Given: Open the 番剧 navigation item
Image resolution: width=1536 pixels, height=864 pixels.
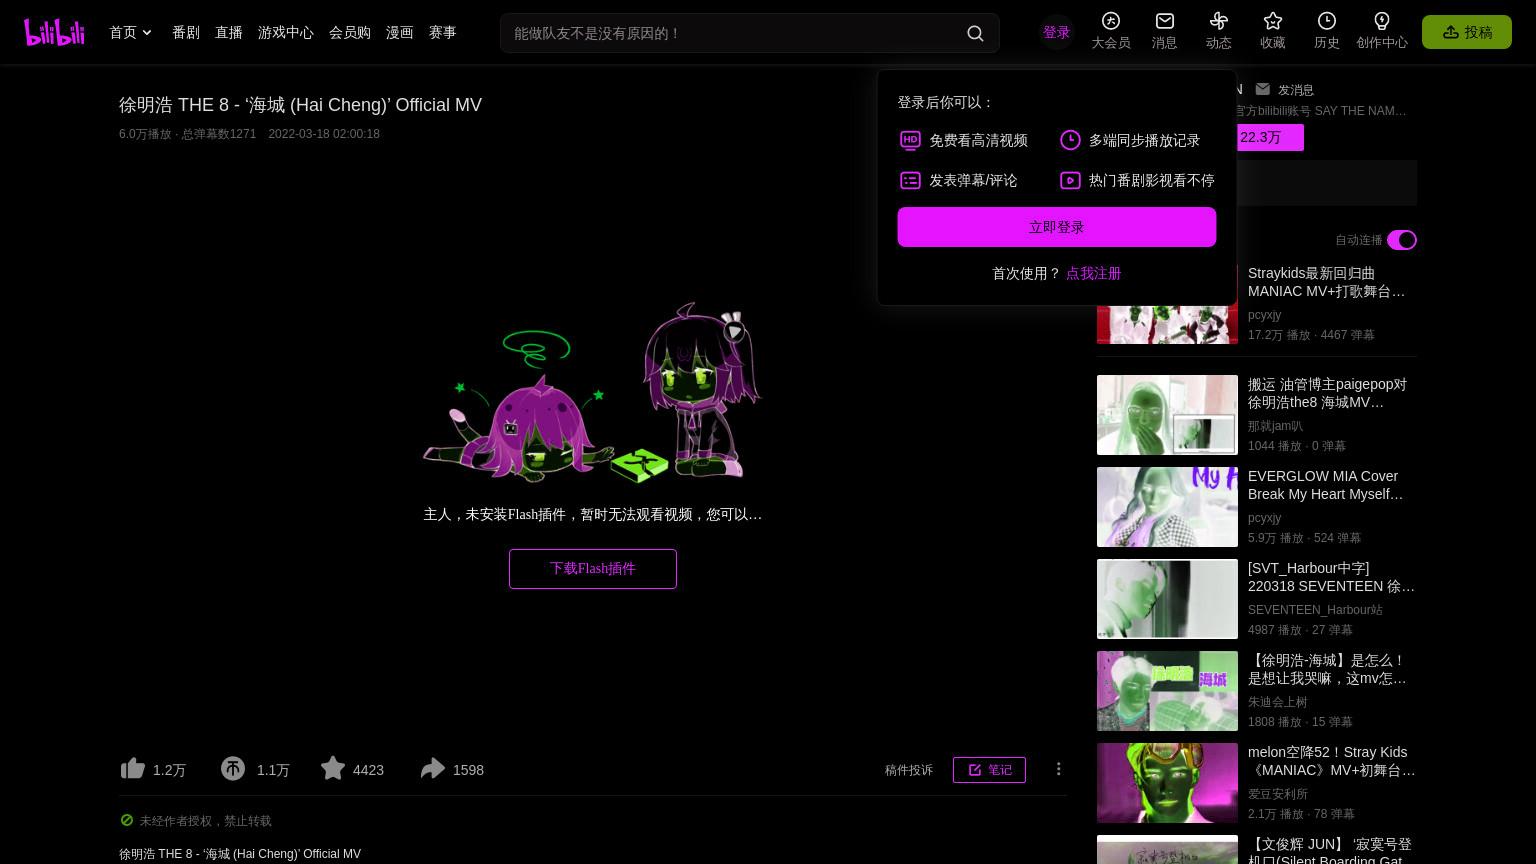Looking at the screenshot, I should [x=186, y=33].
